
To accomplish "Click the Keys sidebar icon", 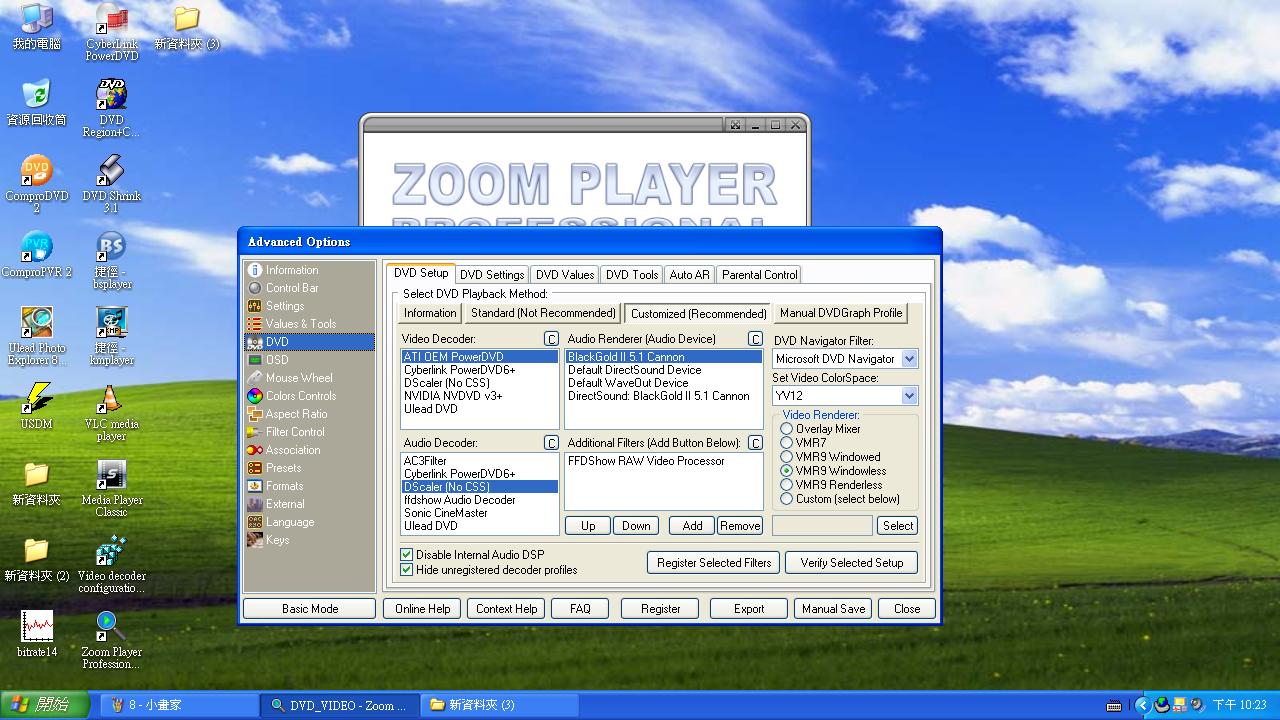I will [255, 540].
